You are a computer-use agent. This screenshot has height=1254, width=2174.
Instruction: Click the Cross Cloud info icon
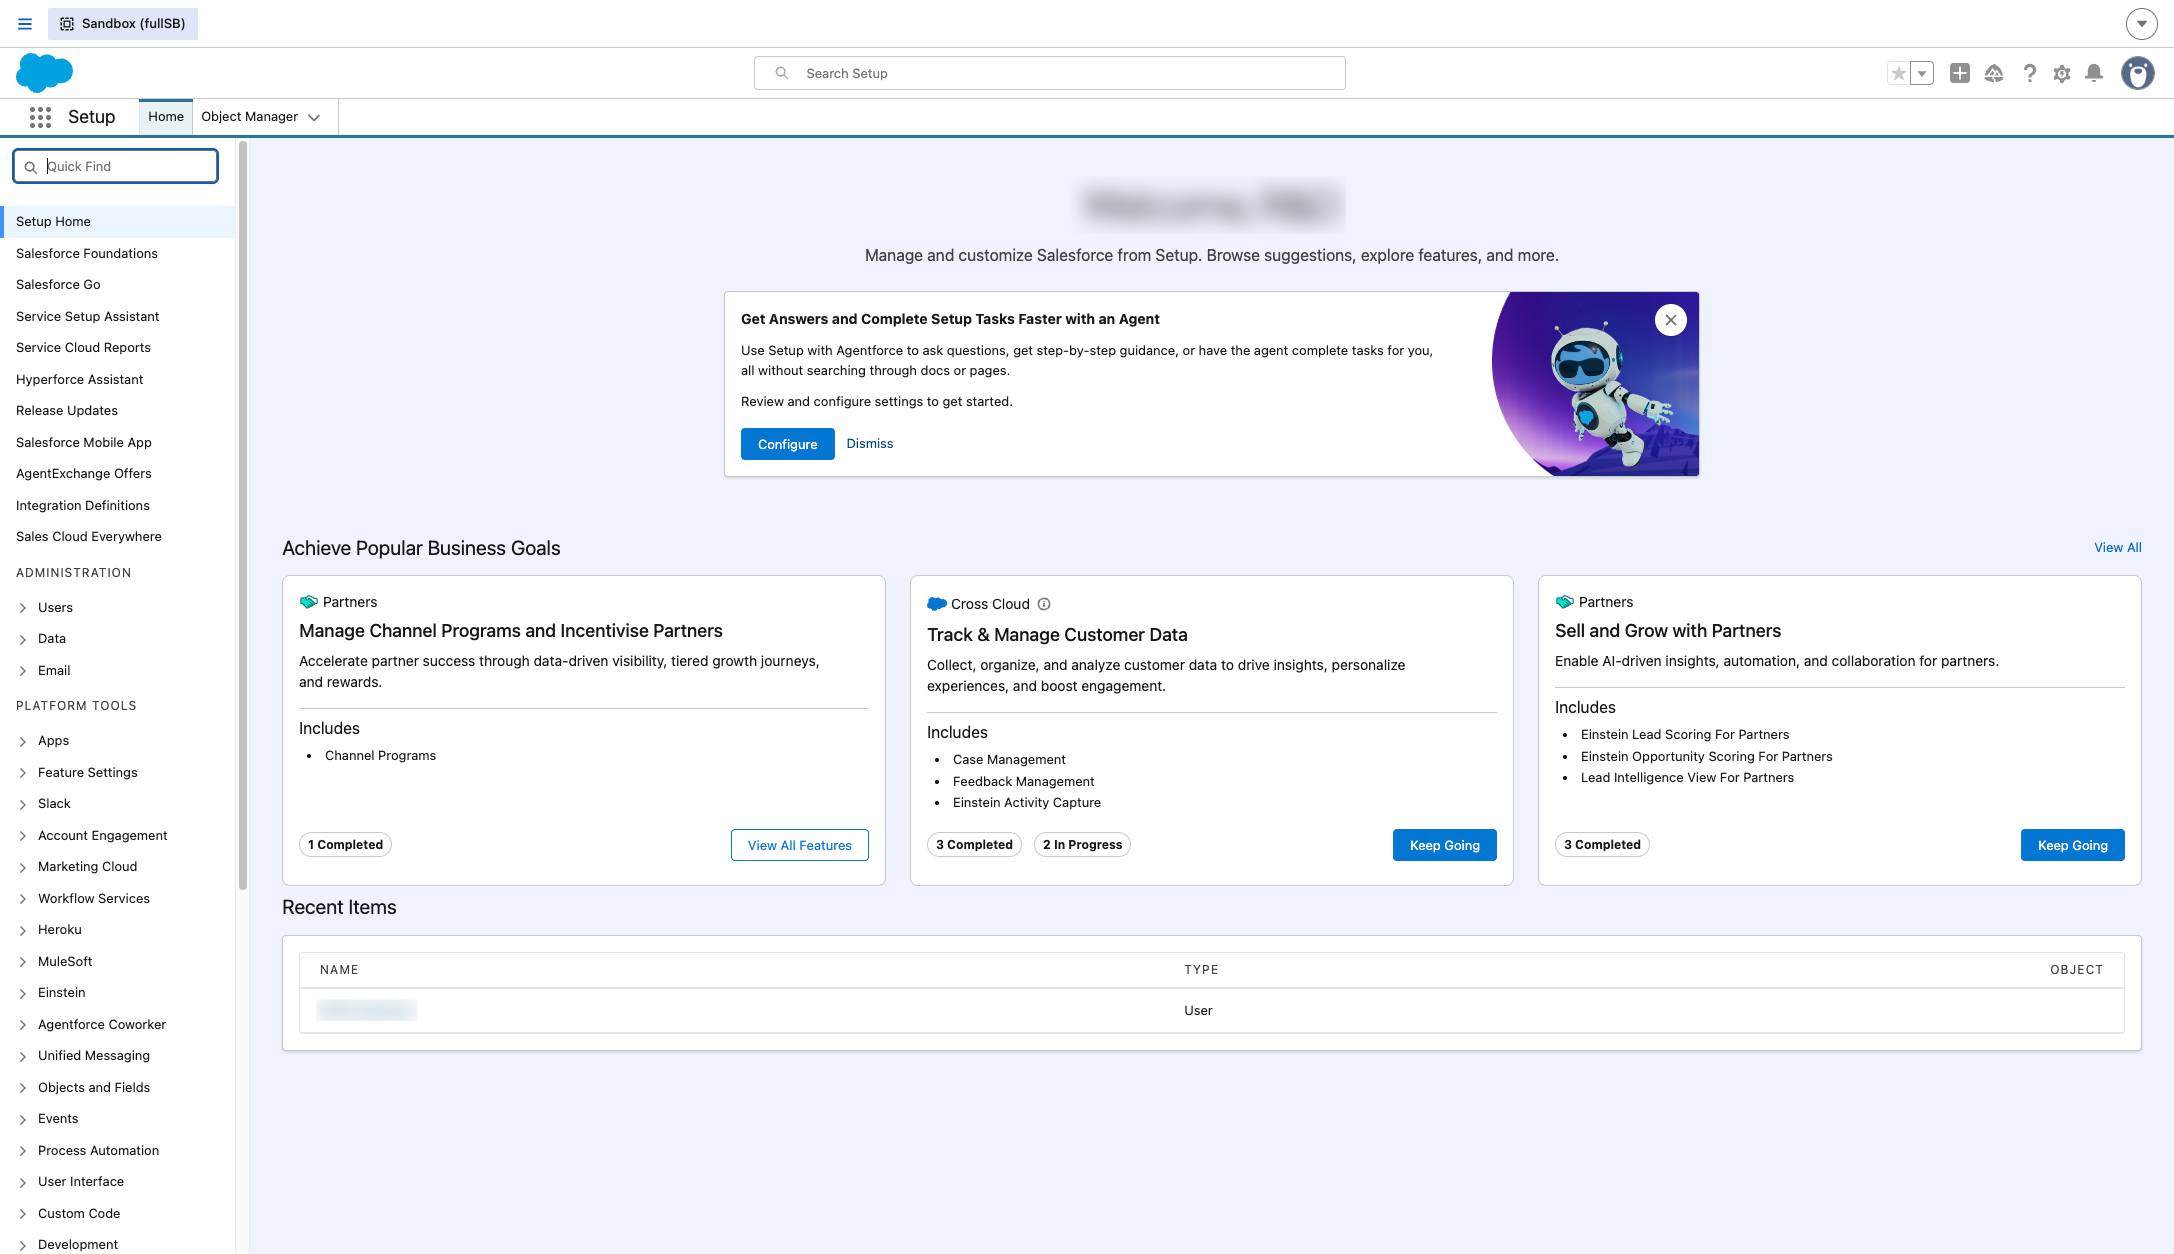pos(1044,604)
